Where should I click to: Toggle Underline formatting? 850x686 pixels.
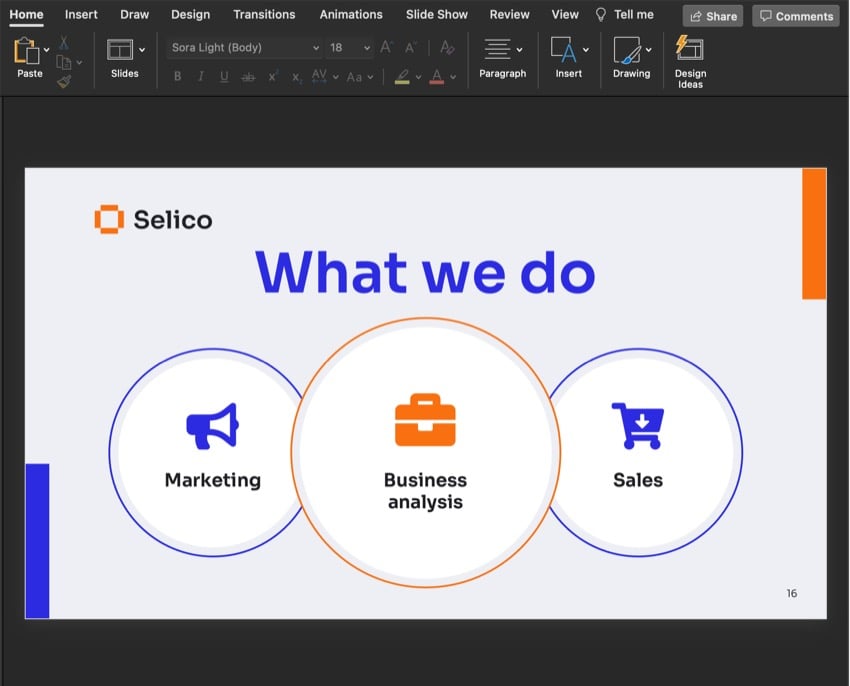224,77
